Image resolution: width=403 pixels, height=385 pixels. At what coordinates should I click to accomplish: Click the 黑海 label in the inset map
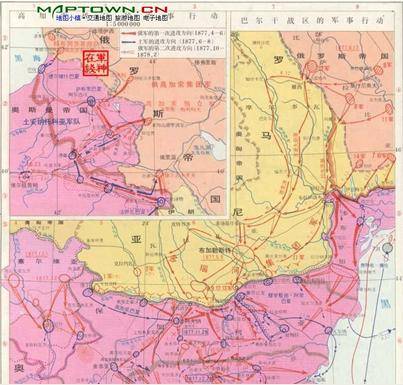27,59
